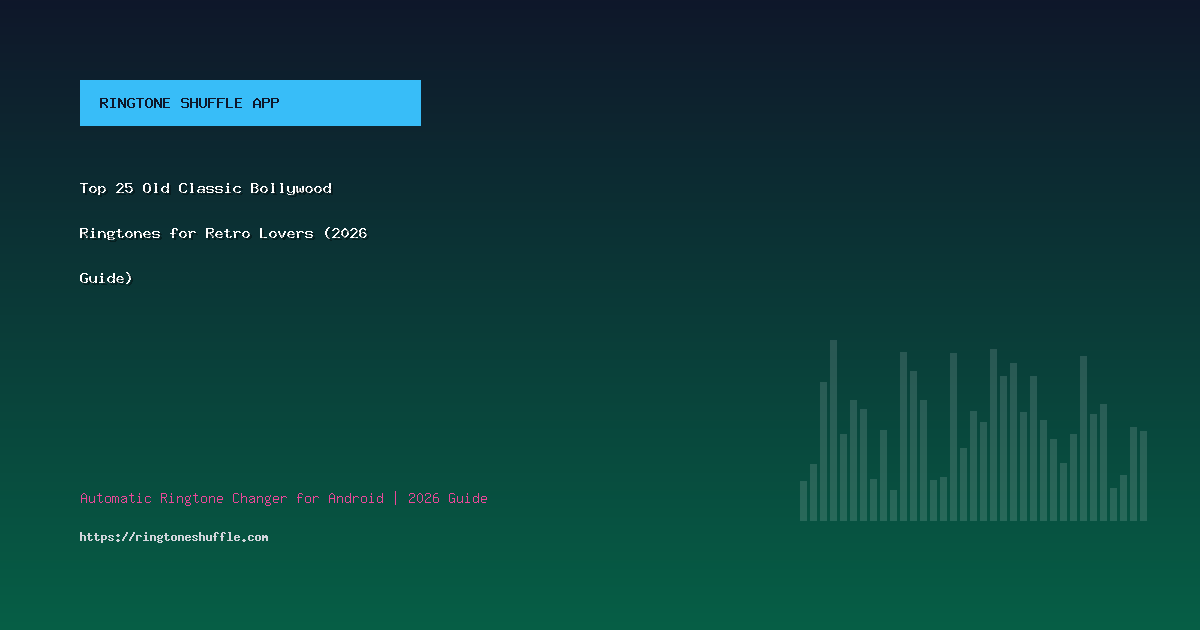Open the https://ringtoneshuffle.com link

pyautogui.click(x=174, y=537)
